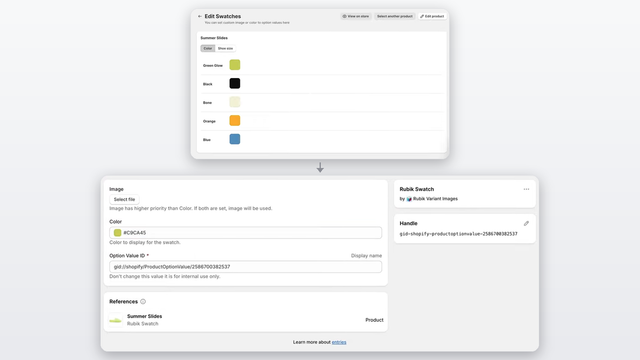The height and width of the screenshot is (360, 640).
Task: Switch to the Shoe size tab
Action: pyautogui.click(x=225, y=48)
